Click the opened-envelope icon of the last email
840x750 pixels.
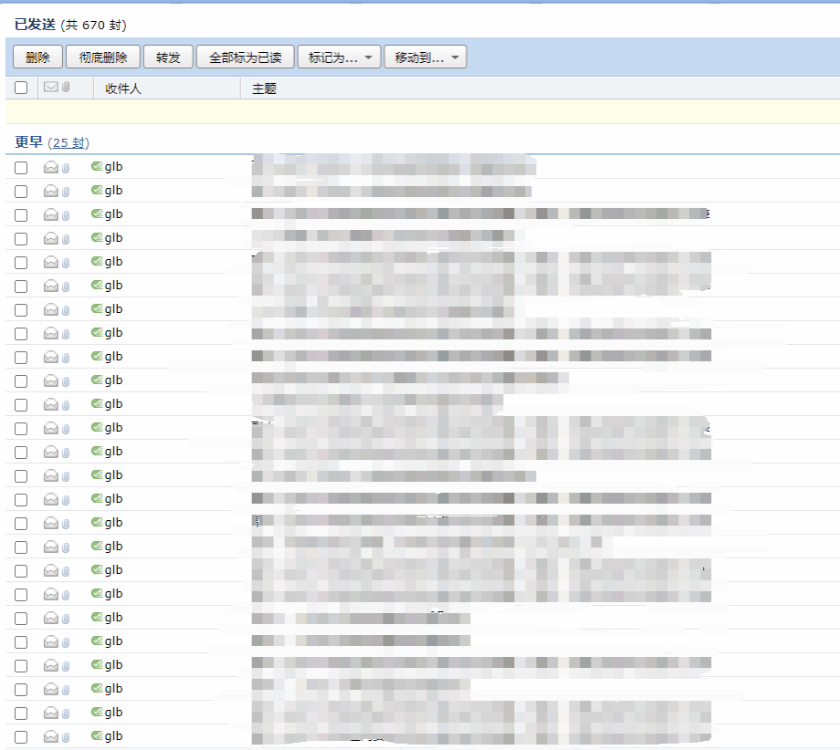pyautogui.click(x=50, y=737)
